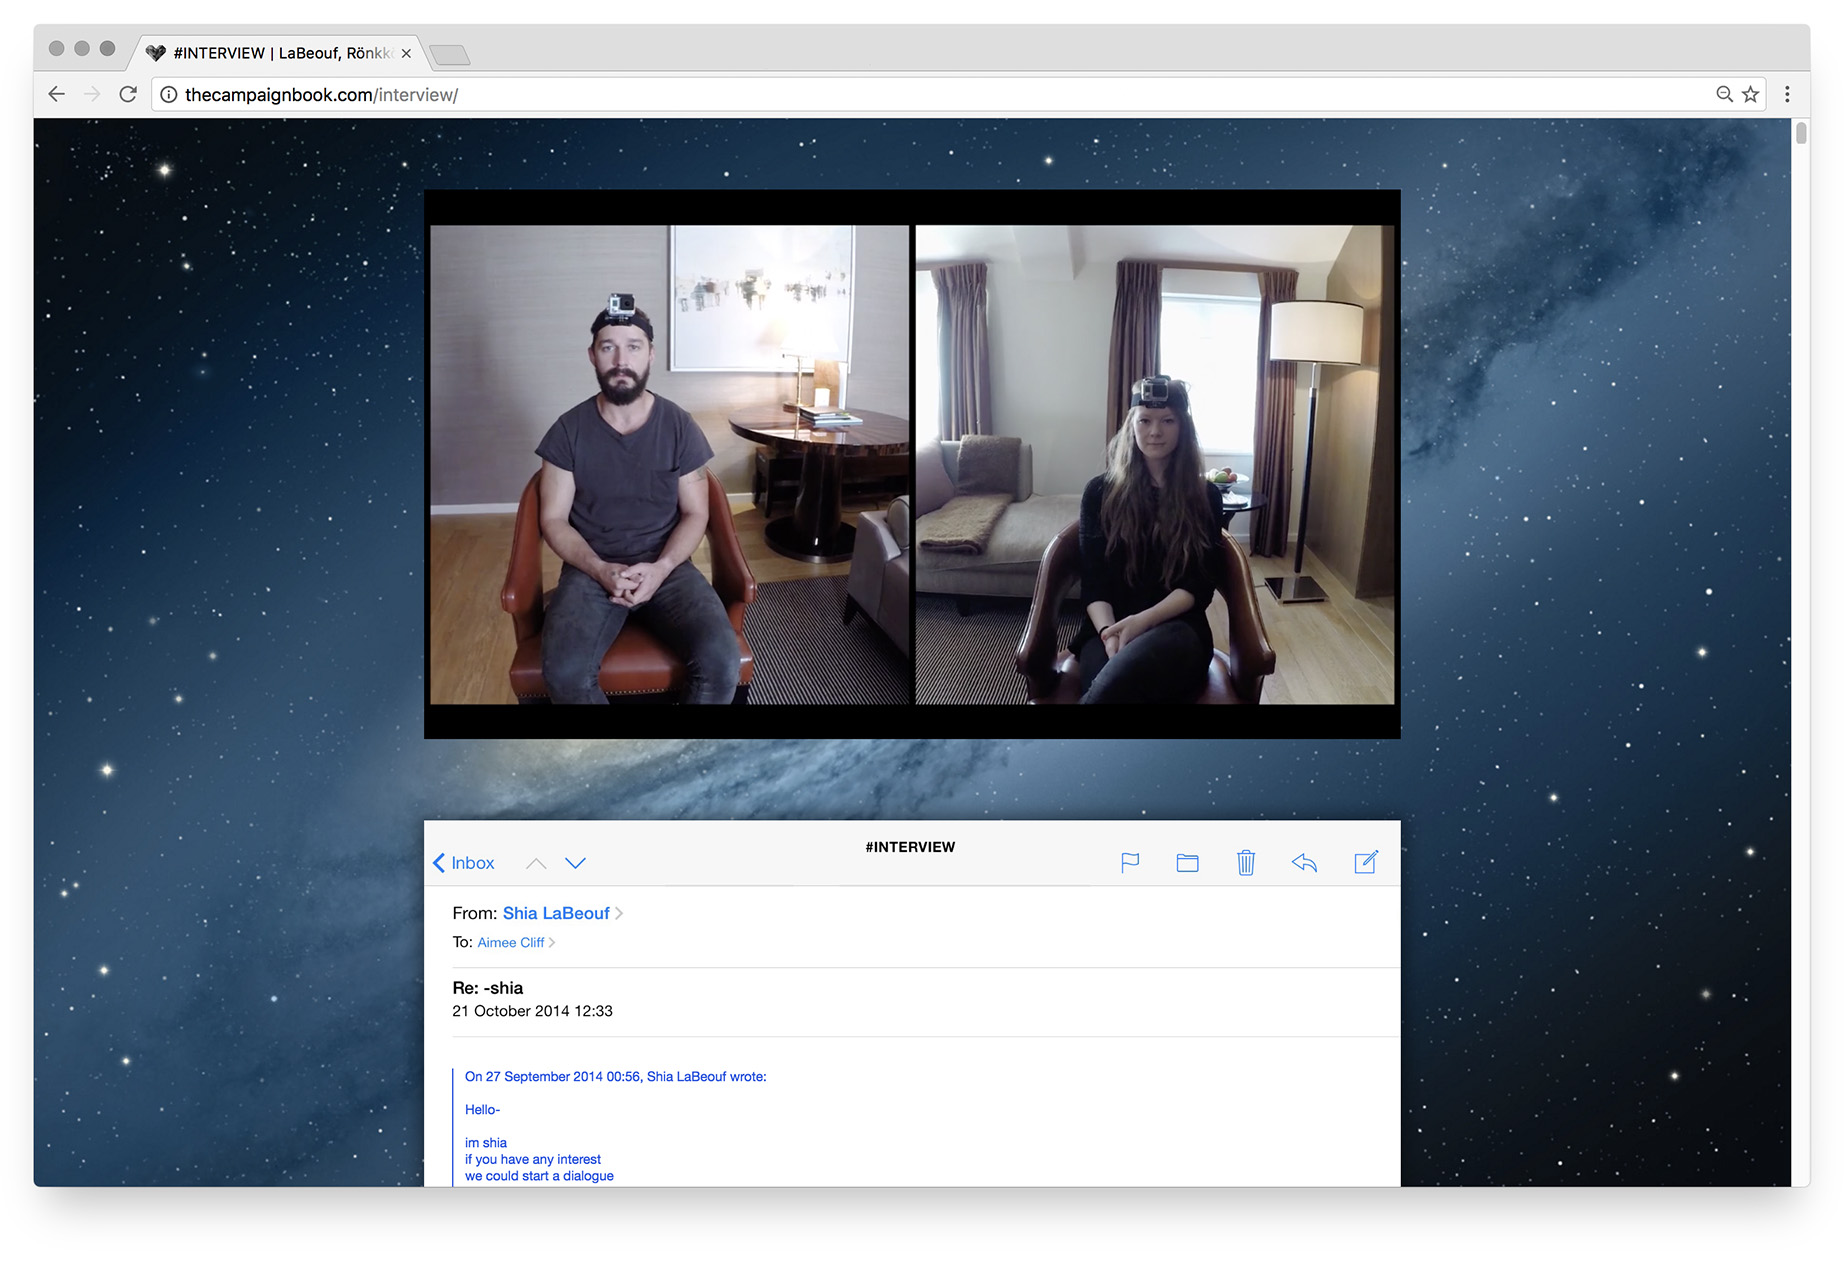Close the #INTERVIEW tab
Image resolution: width=1844 pixels, height=1272 pixels.
pos(406,54)
